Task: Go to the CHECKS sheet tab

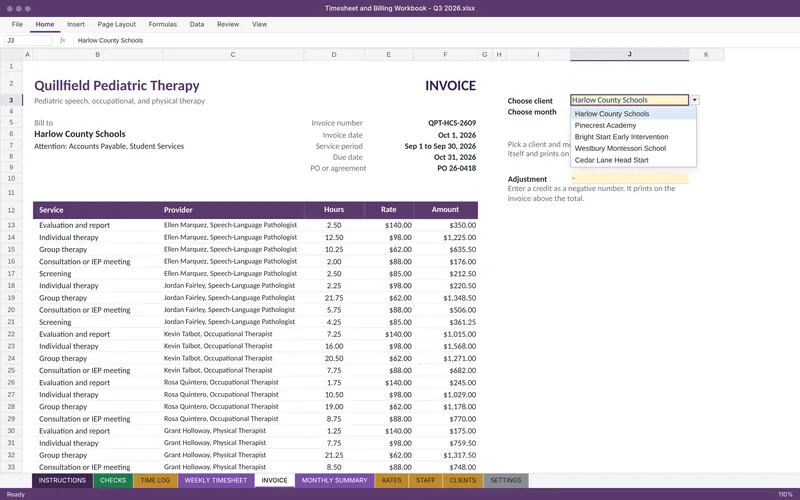Action: 113,480
